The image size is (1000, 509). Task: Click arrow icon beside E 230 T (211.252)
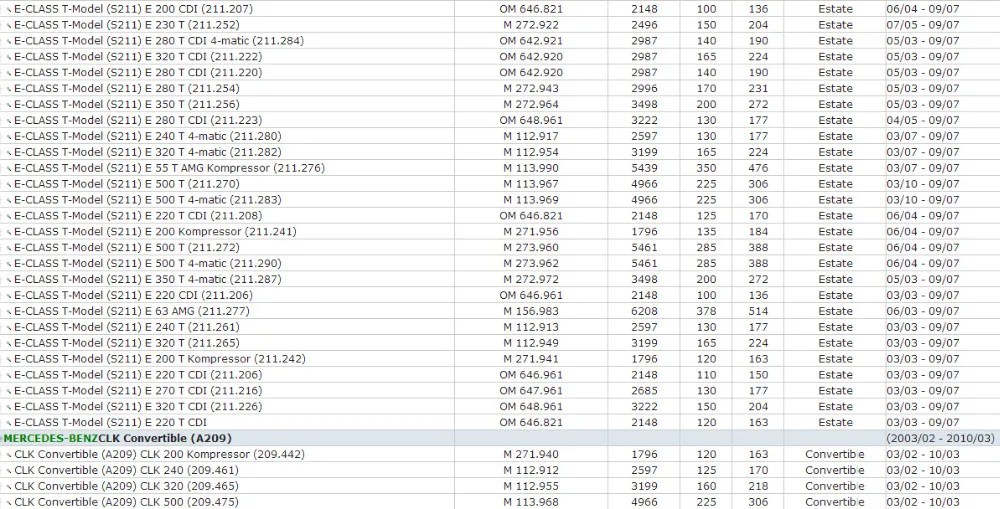(x=9, y=26)
